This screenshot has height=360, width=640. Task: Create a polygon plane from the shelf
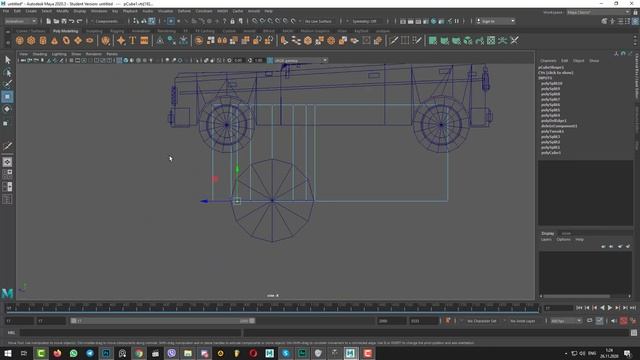[x=78, y=40]
